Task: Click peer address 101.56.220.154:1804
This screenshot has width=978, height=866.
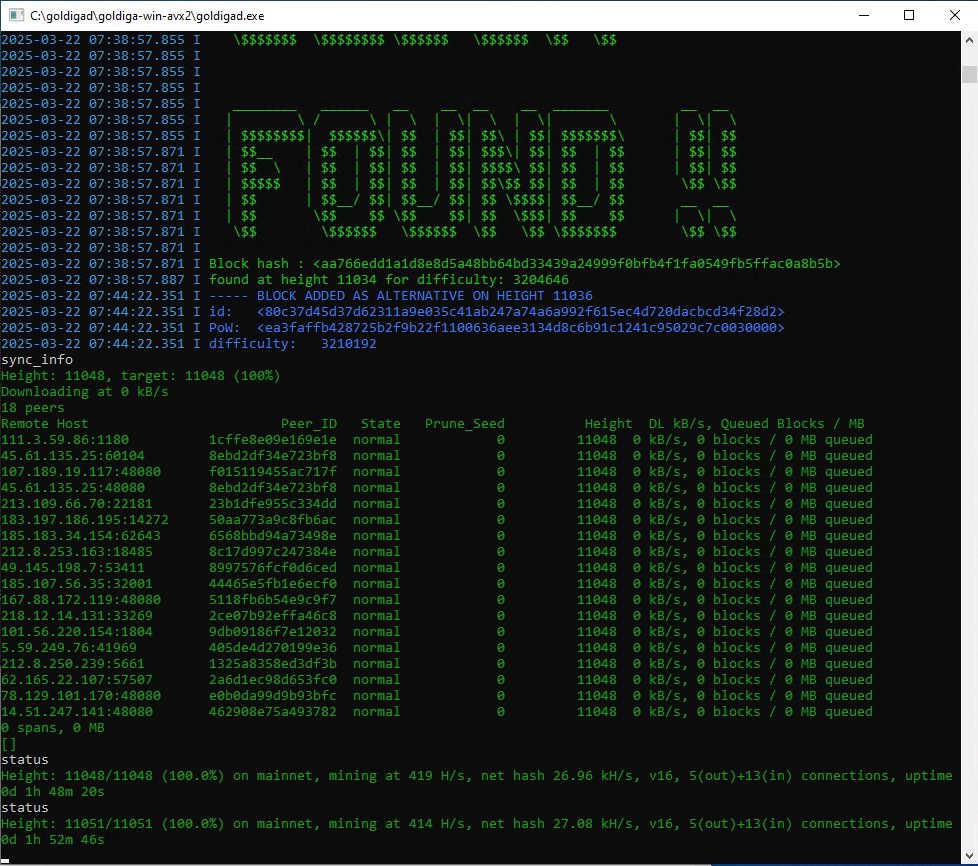Action: point(77,632)
